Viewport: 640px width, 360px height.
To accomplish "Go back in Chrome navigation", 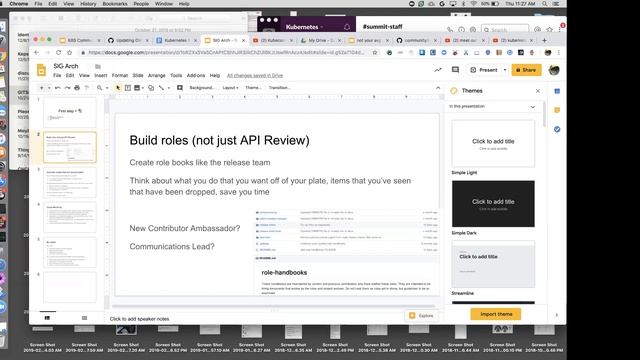I will coord(37,53).
